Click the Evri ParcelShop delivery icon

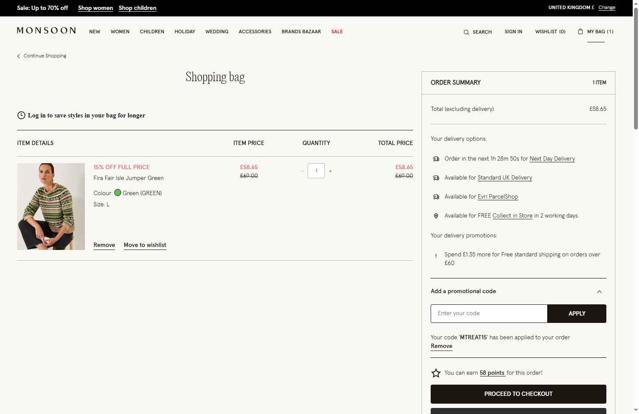(x=436, y=197)
